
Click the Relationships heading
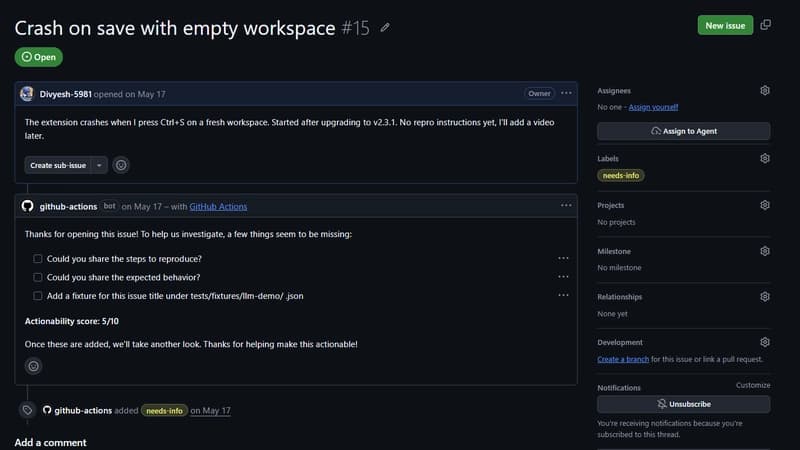(x=619, y=296)
